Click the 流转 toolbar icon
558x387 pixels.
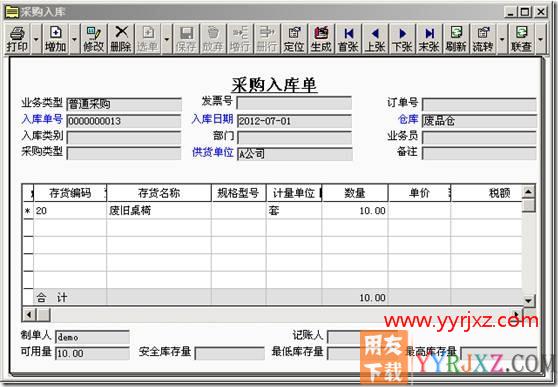[483, 39]
